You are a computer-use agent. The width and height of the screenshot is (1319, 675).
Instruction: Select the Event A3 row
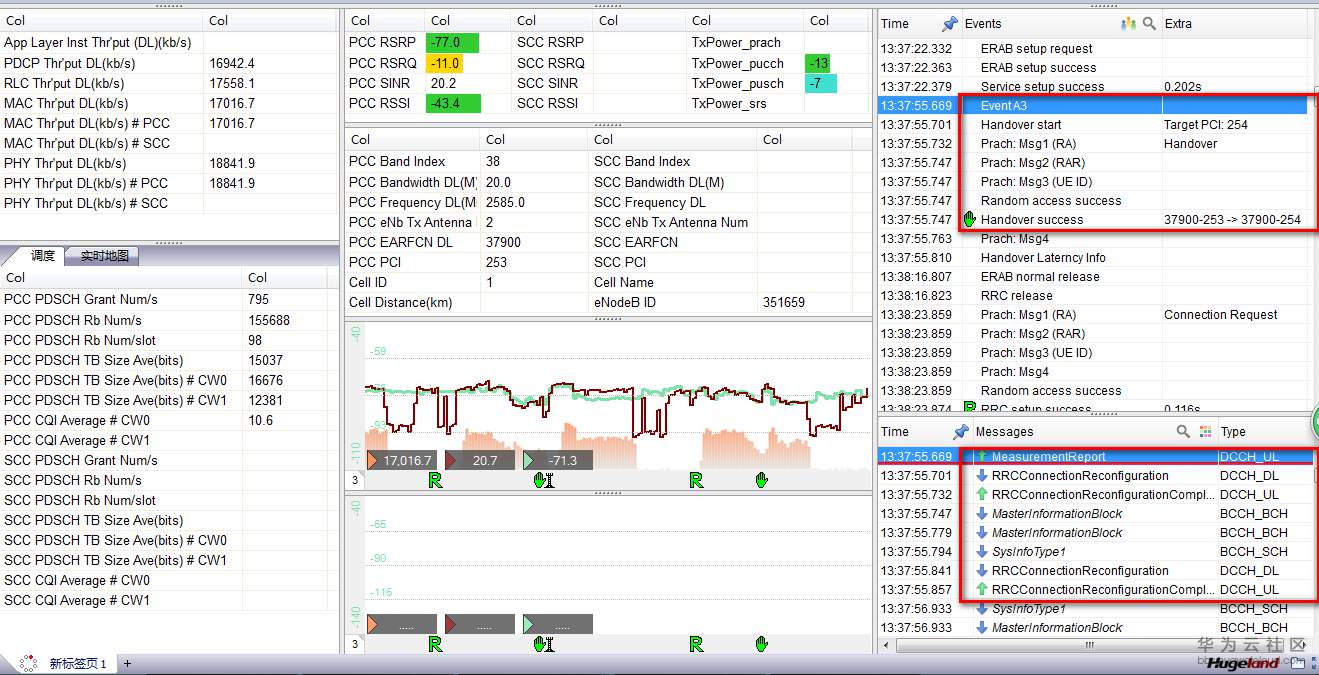click(1095, 105)
